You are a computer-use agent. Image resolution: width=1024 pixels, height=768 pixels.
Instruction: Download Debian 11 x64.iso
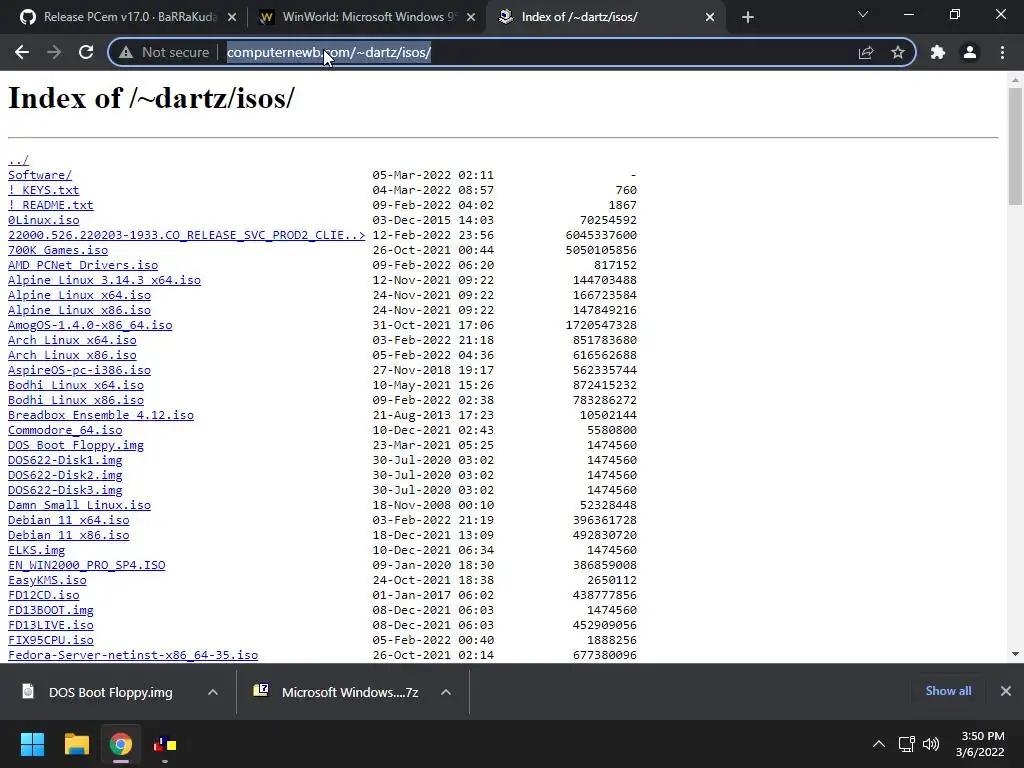coord(69,520)
